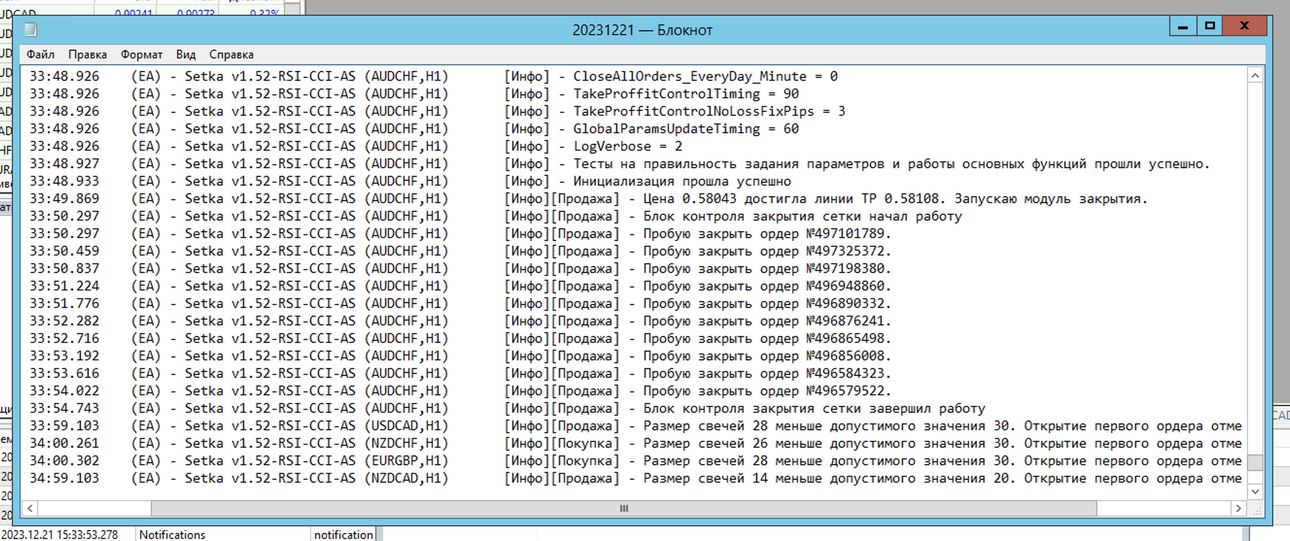Click the USDCAD,H1 log entry
The width and height of the screenshot is (1290, 541).
(x=636, y=426)
